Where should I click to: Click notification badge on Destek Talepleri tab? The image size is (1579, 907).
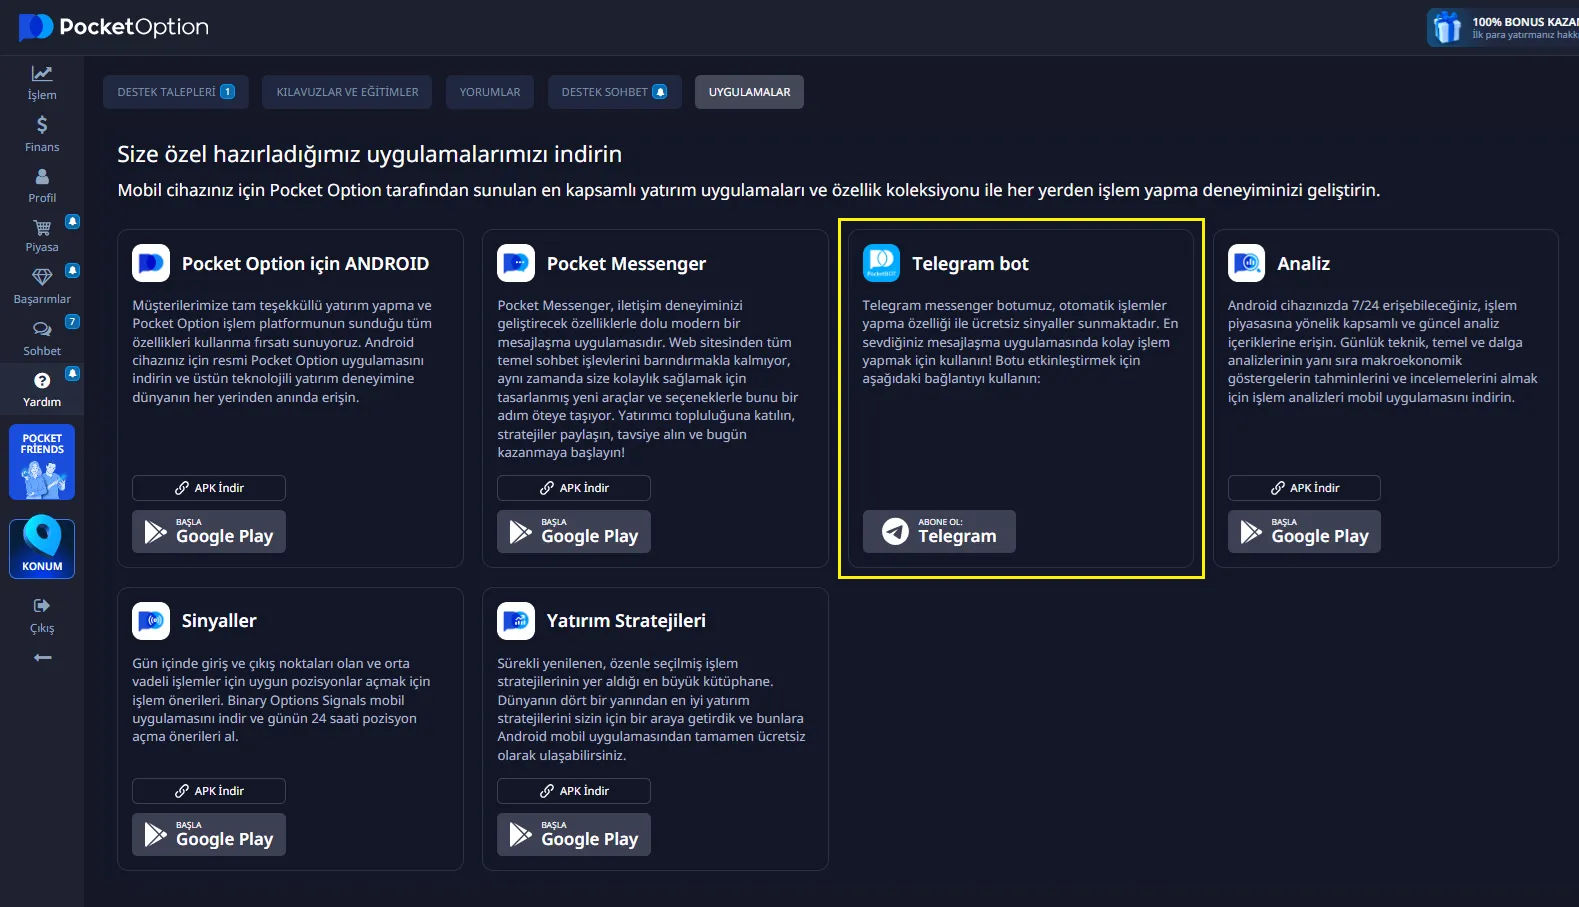(228, 92)
